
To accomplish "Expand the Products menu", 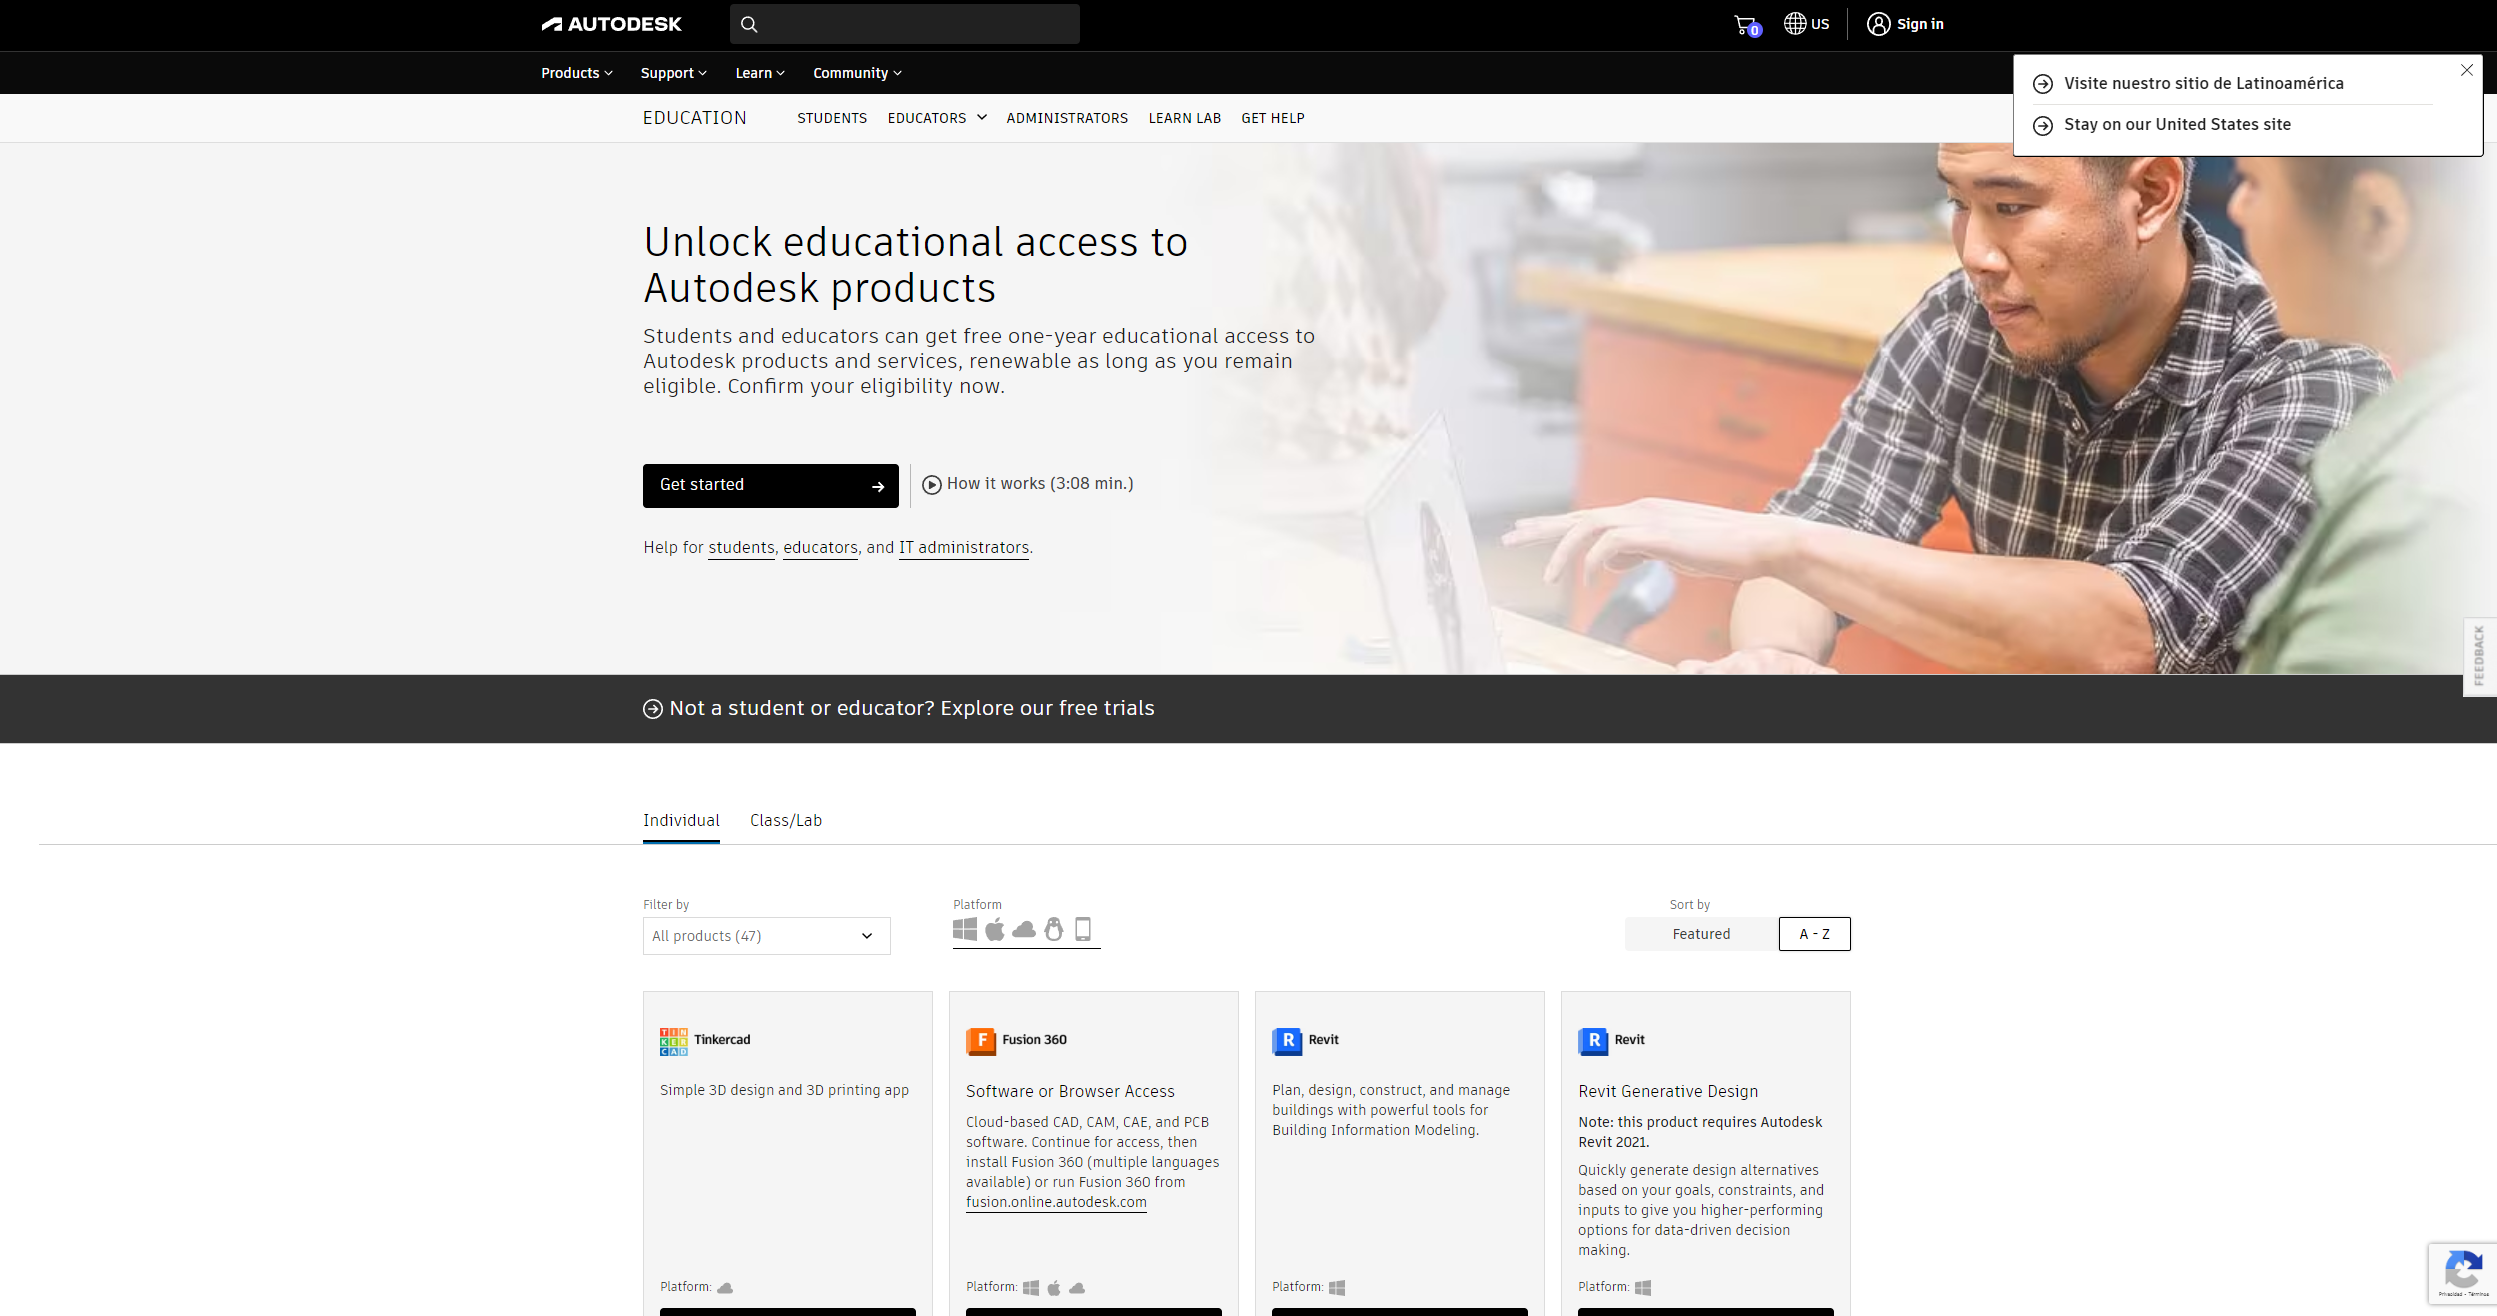I will [576, 73].
